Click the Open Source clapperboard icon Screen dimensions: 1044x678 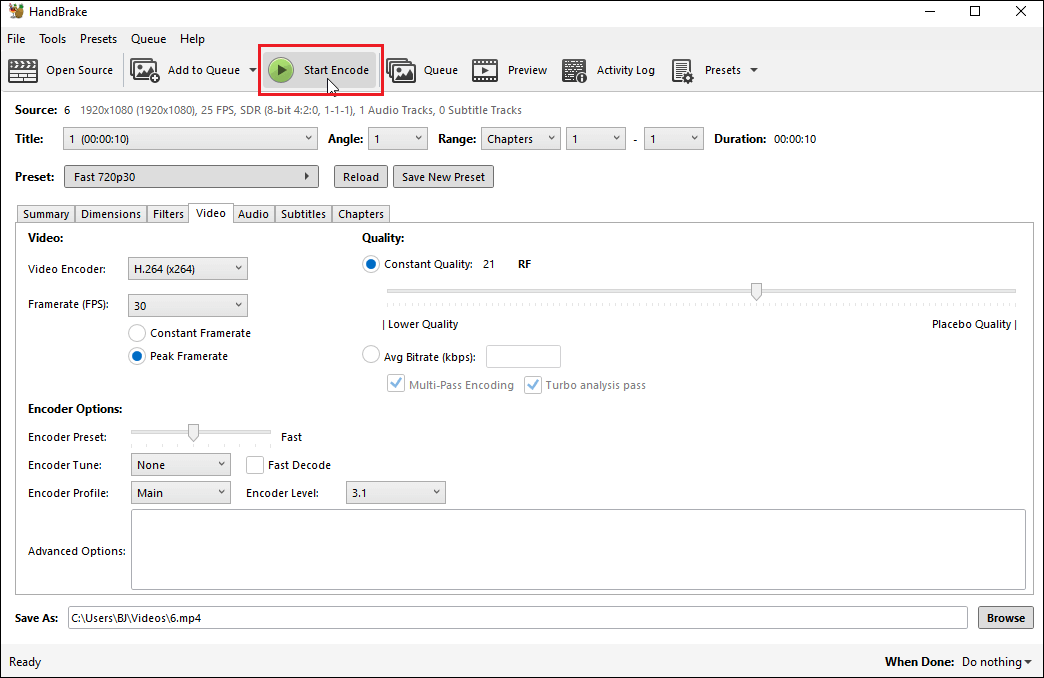coord(23,70)
